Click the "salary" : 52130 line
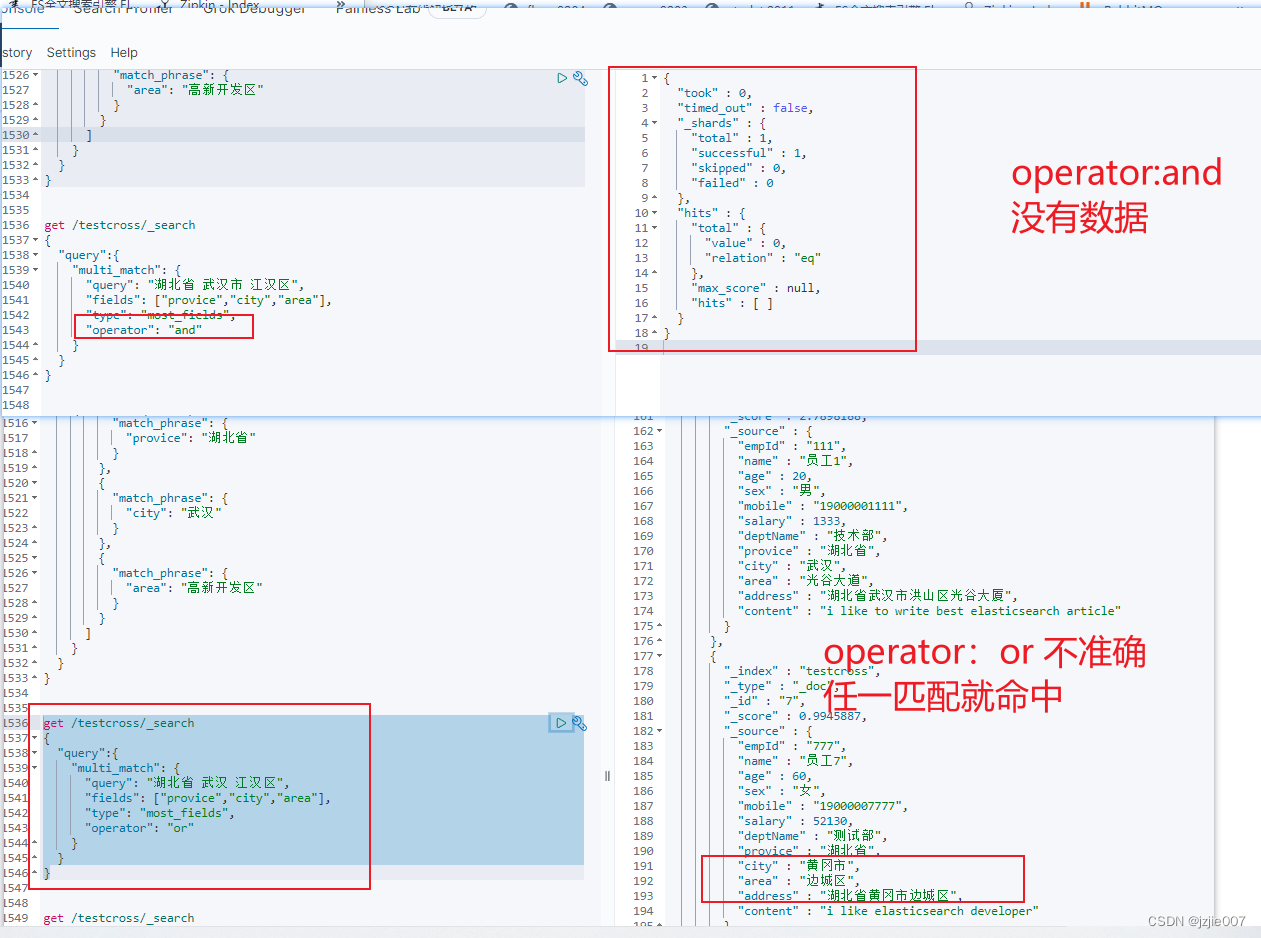 (x=796, y=821)
